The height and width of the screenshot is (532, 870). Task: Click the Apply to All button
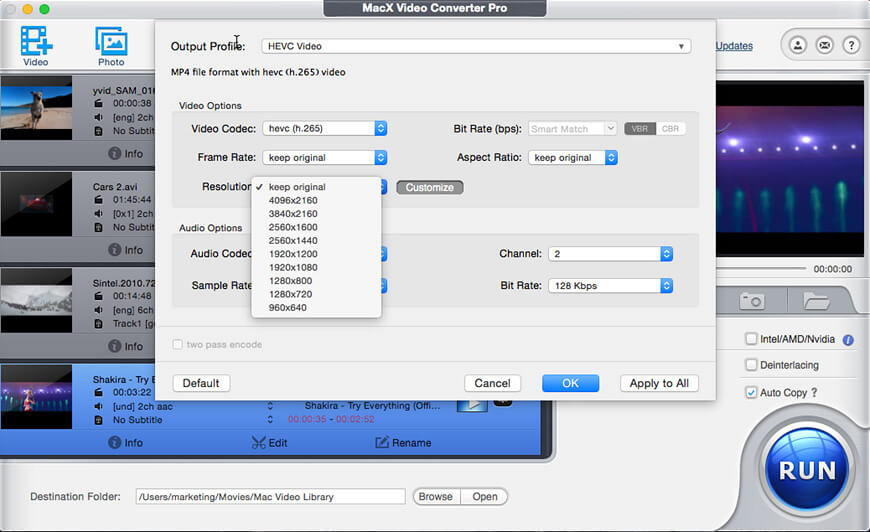tap(659, 383)
